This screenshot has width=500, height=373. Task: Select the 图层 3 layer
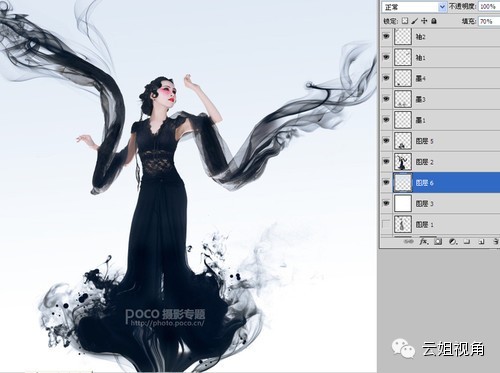click(440, 204)
